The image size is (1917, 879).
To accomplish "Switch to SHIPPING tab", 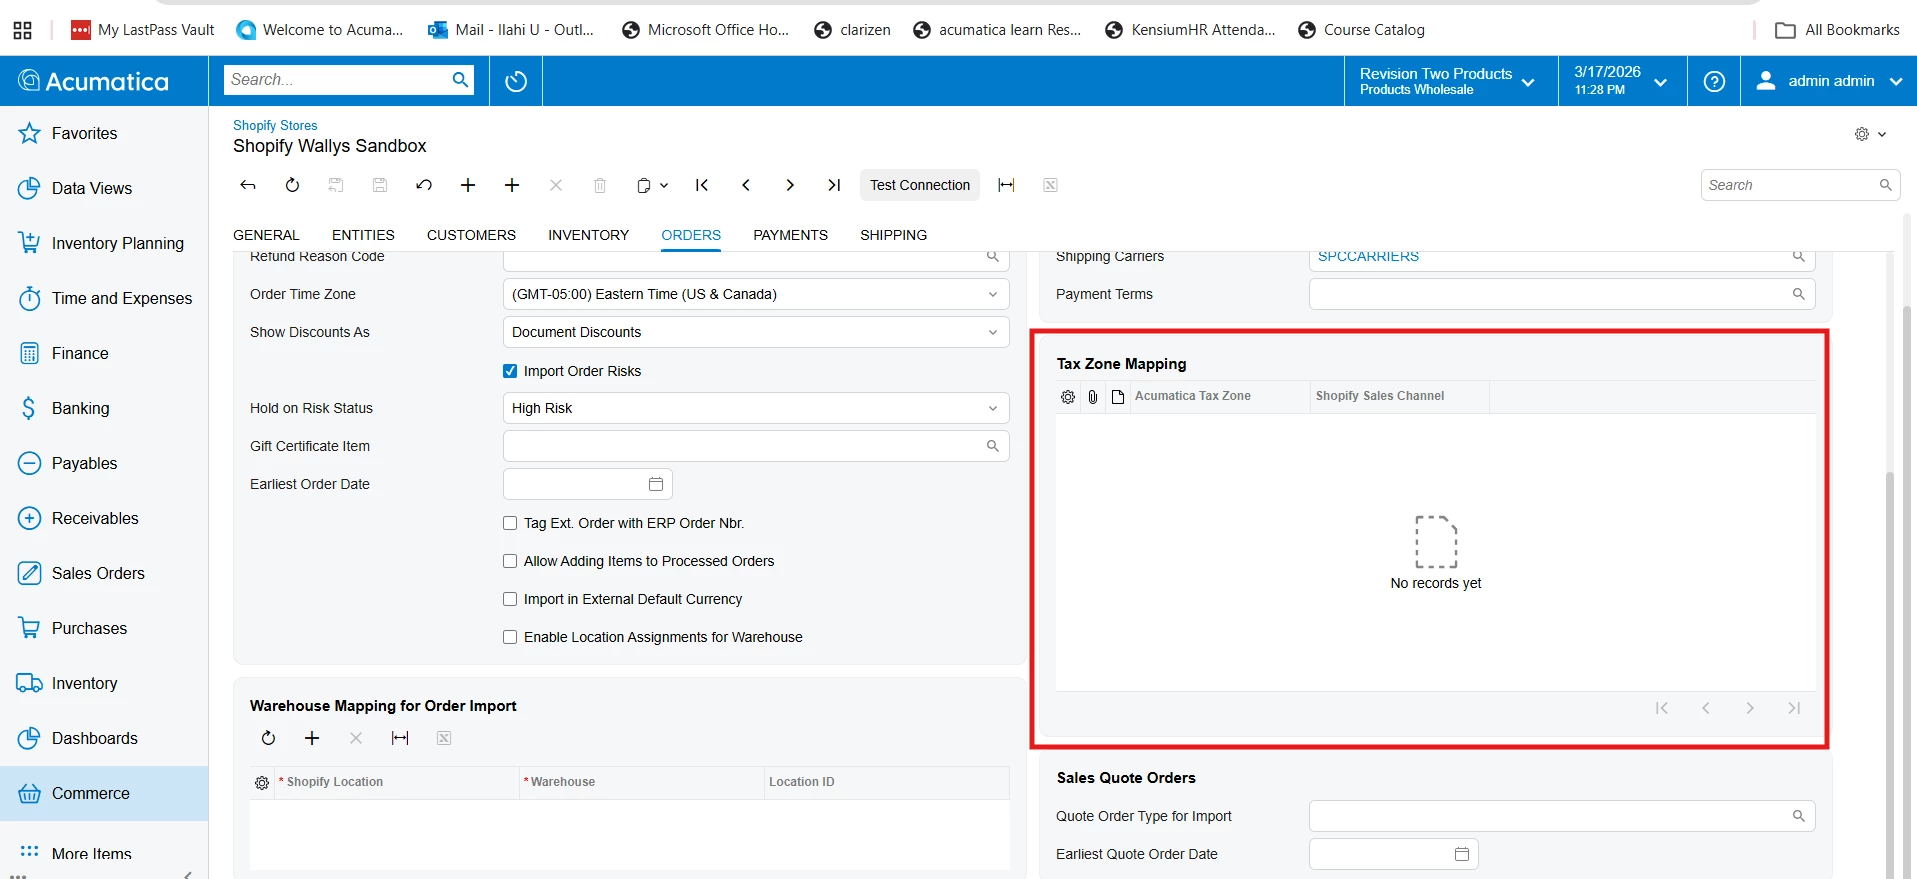I will pyautogui.click(x=893, y=235).
